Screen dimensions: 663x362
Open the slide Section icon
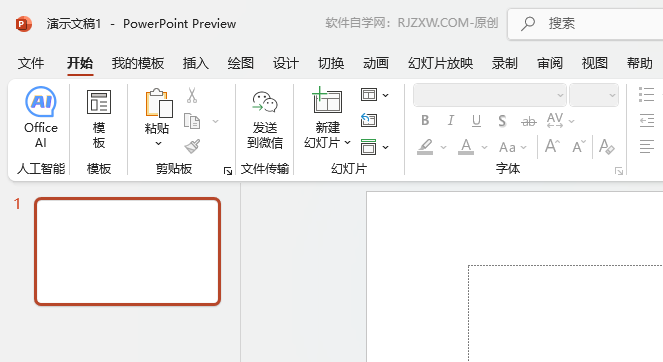(368, 147)
